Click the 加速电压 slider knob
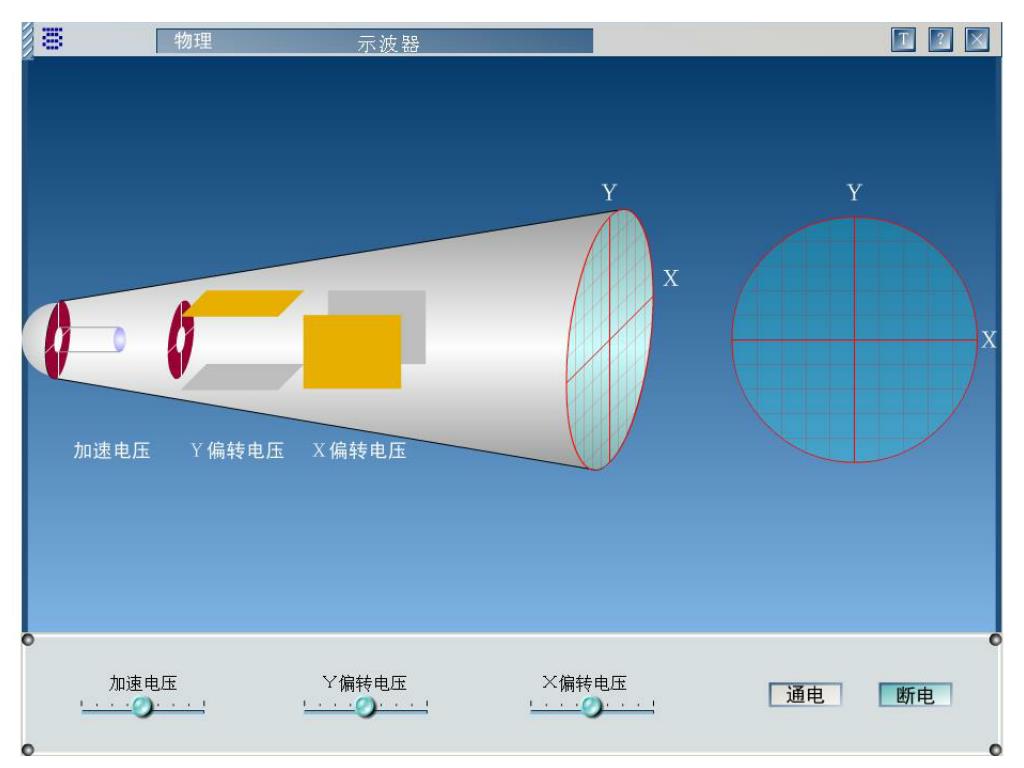This screenshot has width=1024, height=768. tap(142, 706)
